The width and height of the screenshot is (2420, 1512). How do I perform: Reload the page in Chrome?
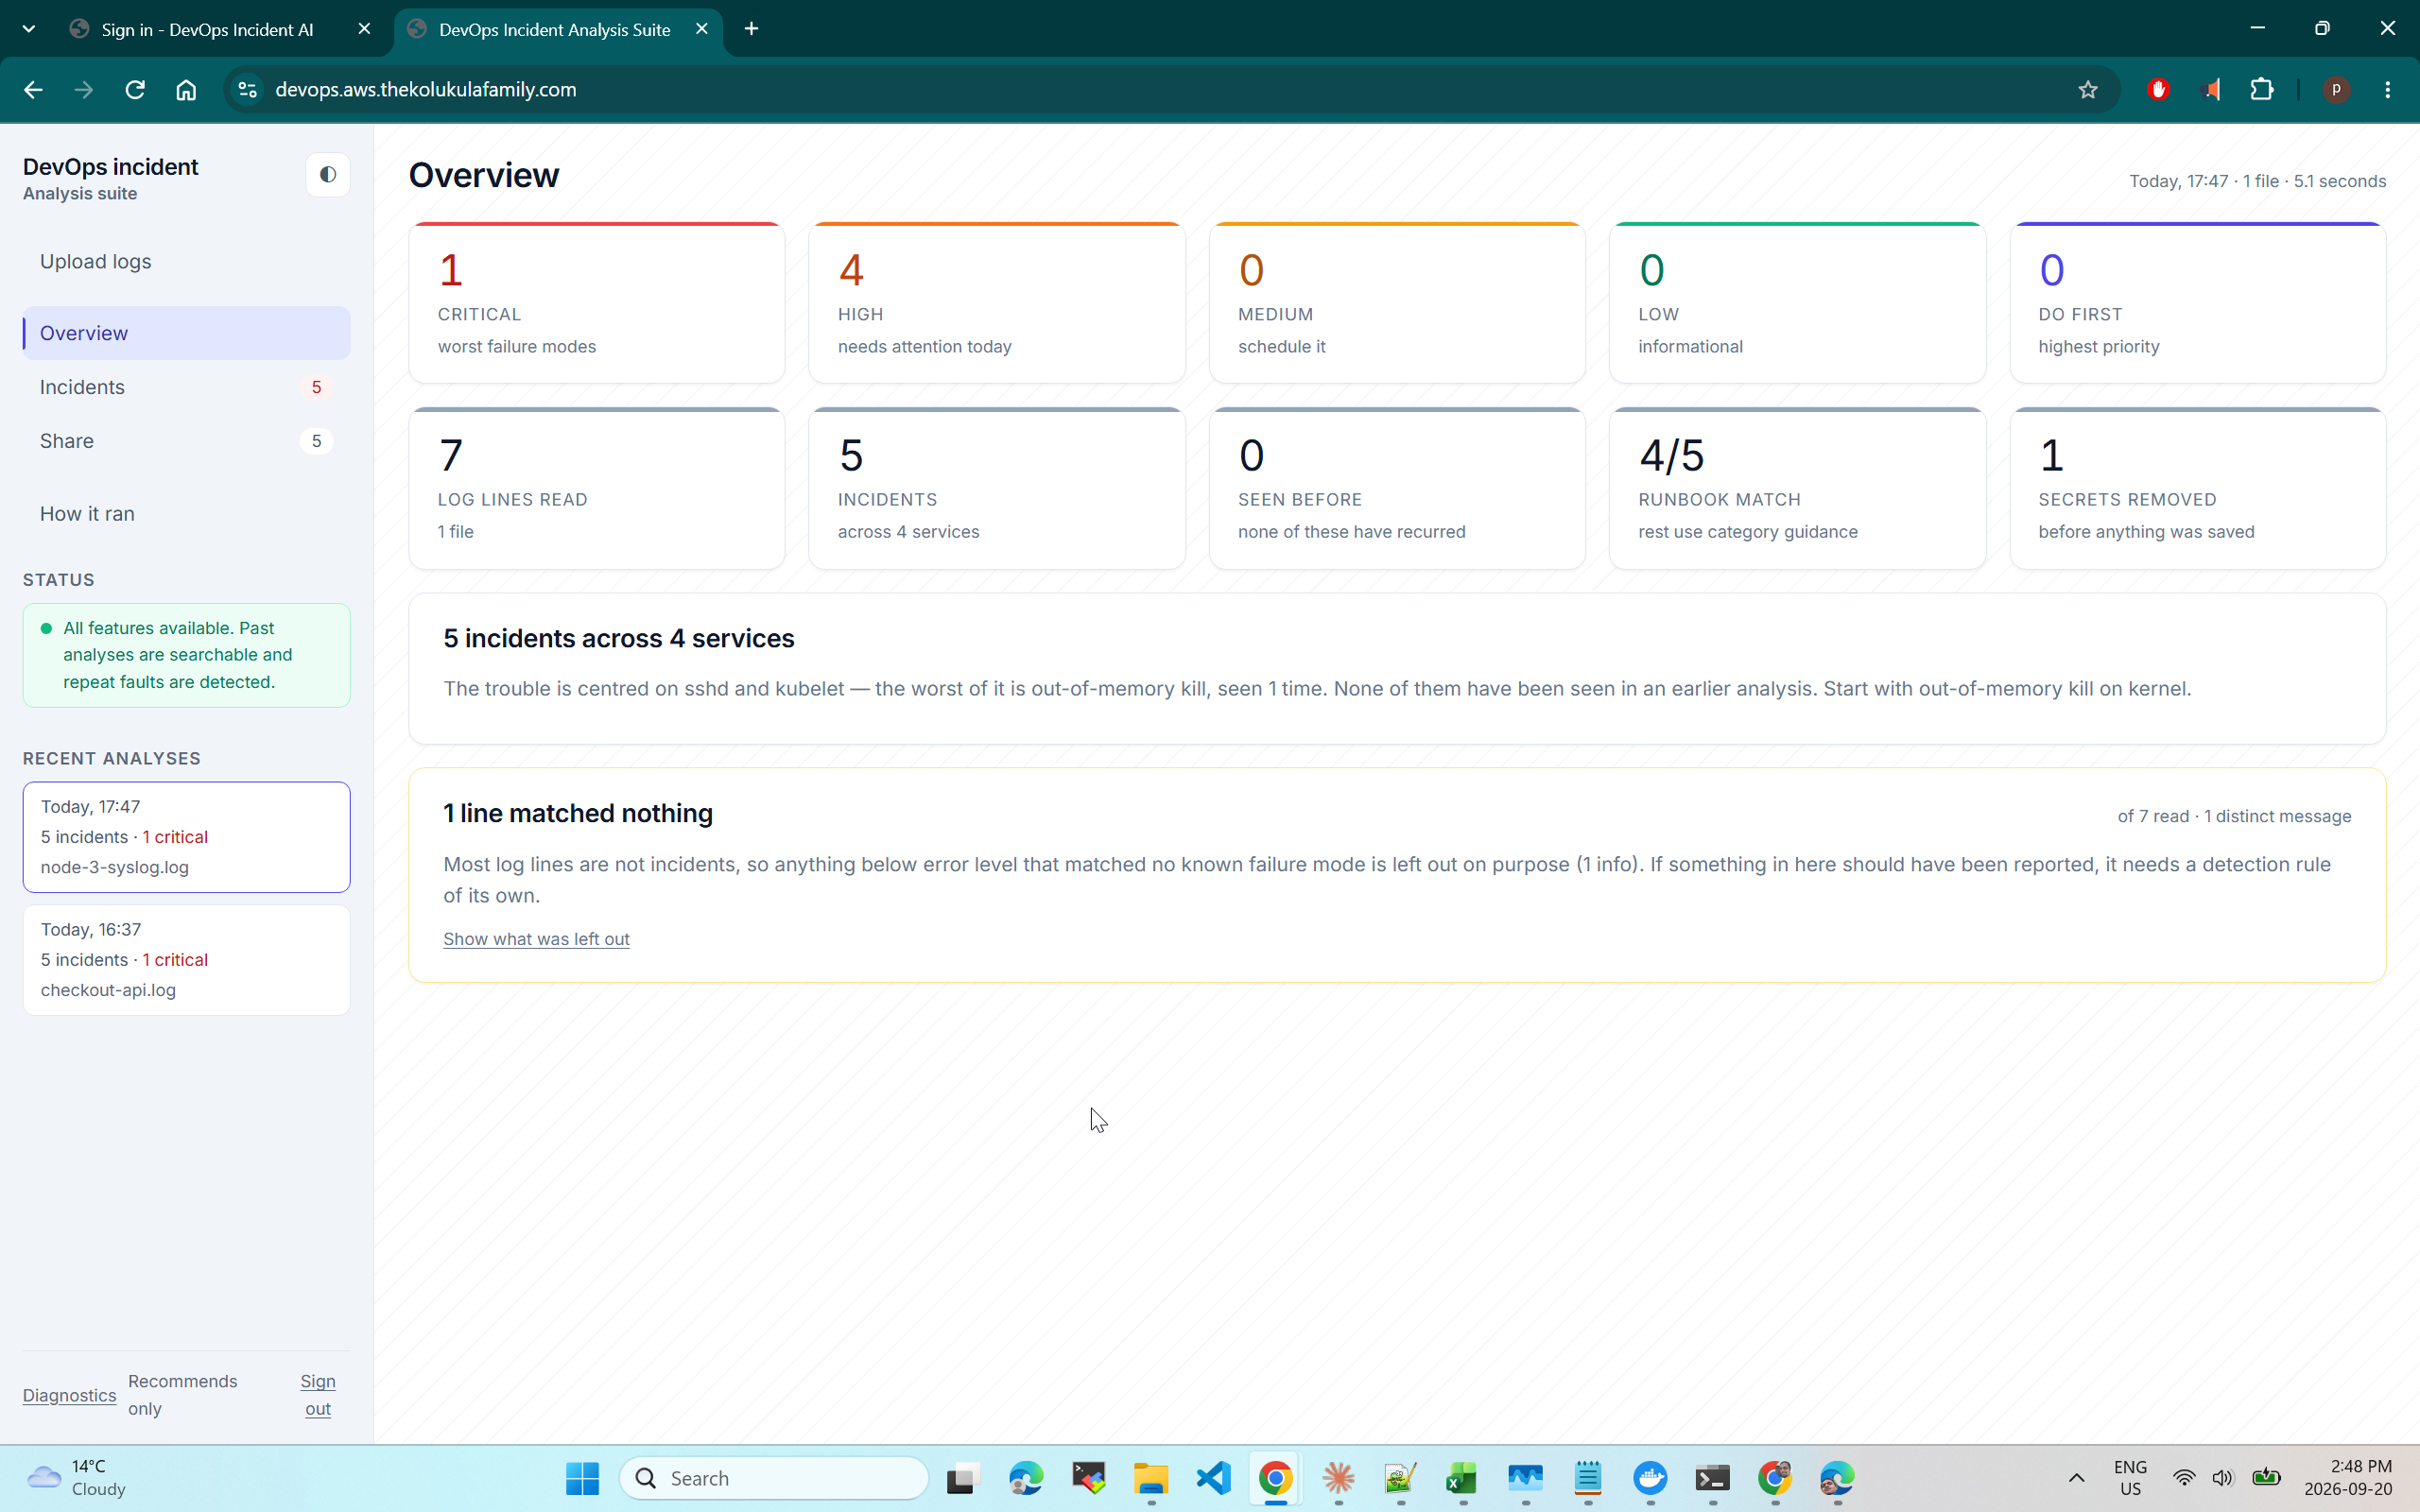[x=135, y=90]
